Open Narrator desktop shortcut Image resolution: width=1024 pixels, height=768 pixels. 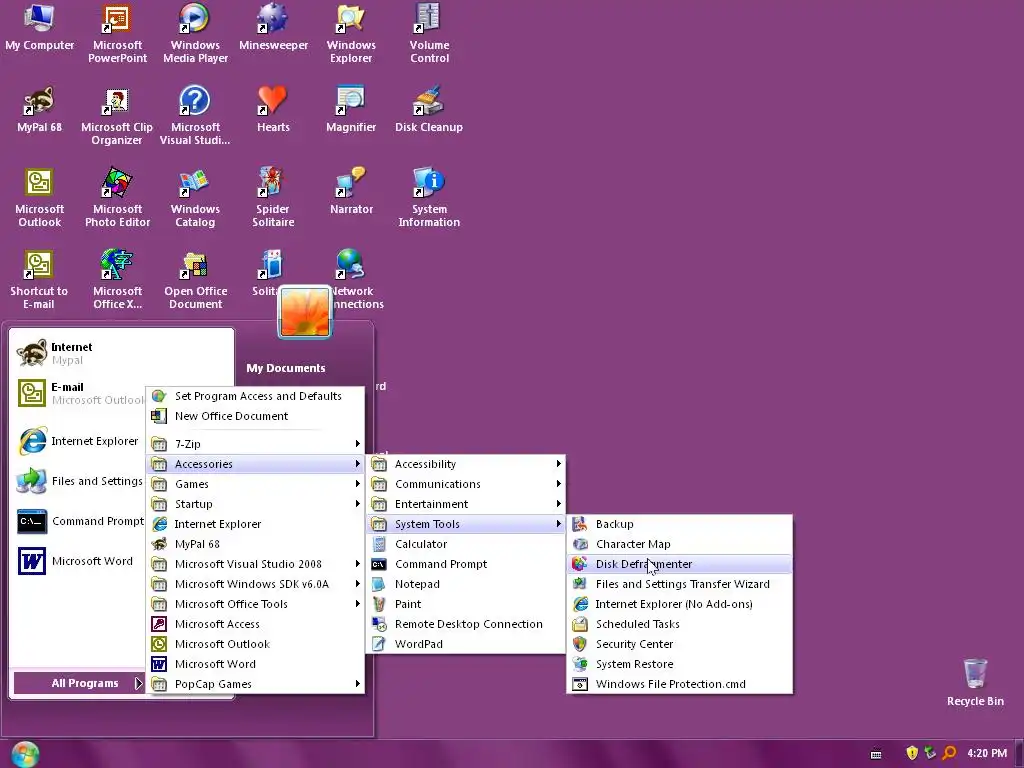[x=351, y=192]
